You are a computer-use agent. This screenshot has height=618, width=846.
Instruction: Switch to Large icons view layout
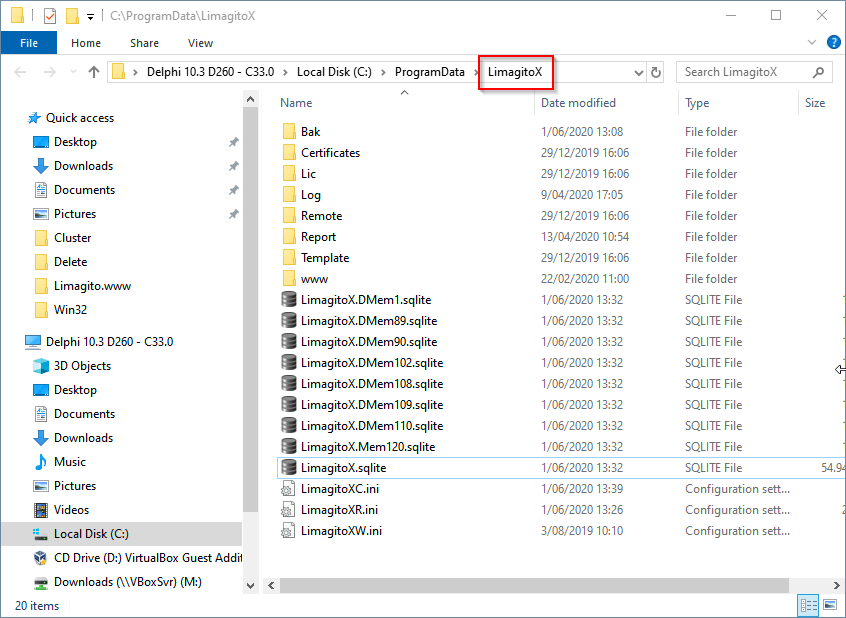(830, 606)
